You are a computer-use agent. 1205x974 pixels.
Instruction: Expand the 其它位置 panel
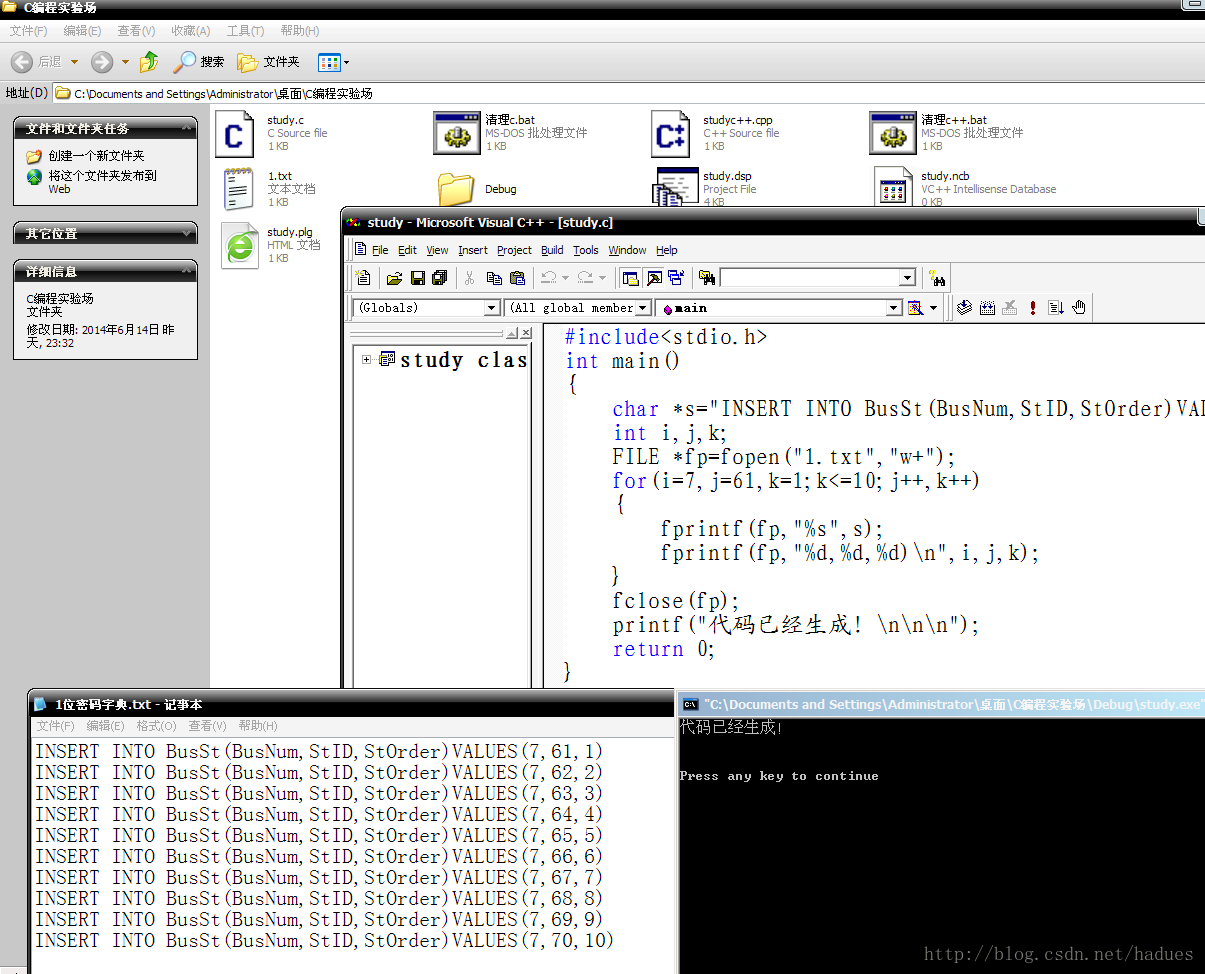point(187,233)
